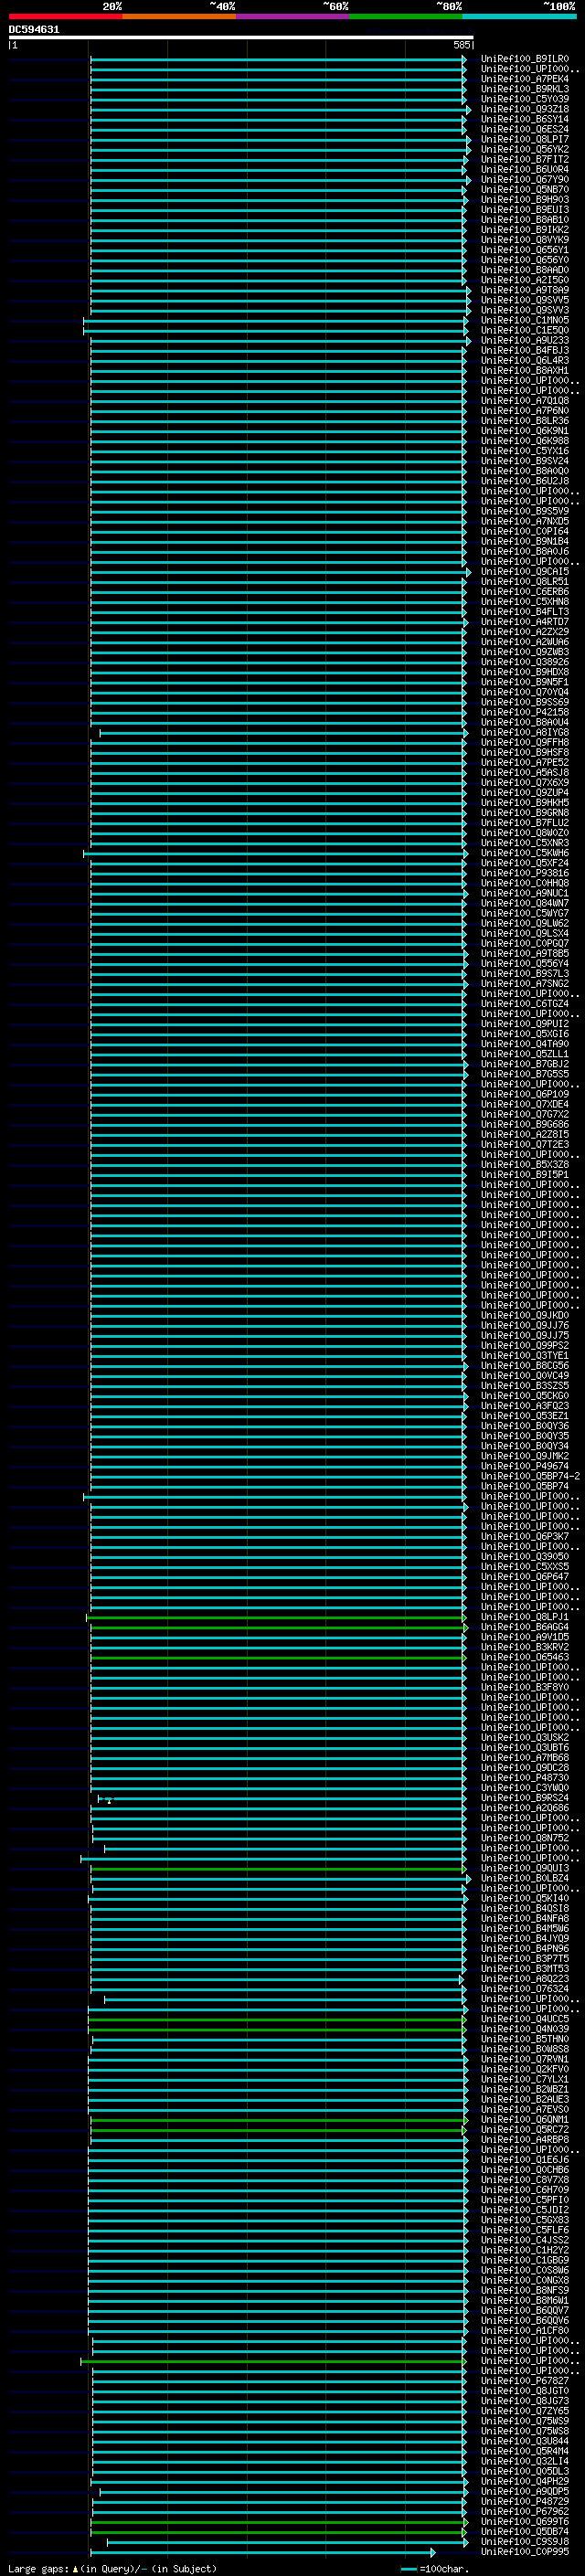Select subject UniRef100_B7FIT2
Image resolution: width=585 pixels, height=2576 pixels.
(x=524, y=159)
